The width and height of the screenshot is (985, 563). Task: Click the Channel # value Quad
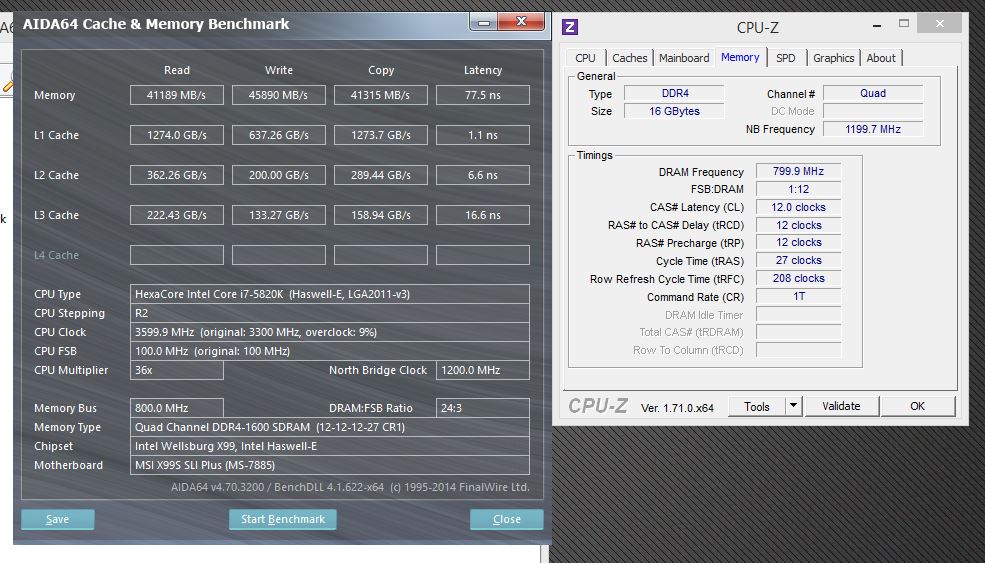tap(873, 93)
